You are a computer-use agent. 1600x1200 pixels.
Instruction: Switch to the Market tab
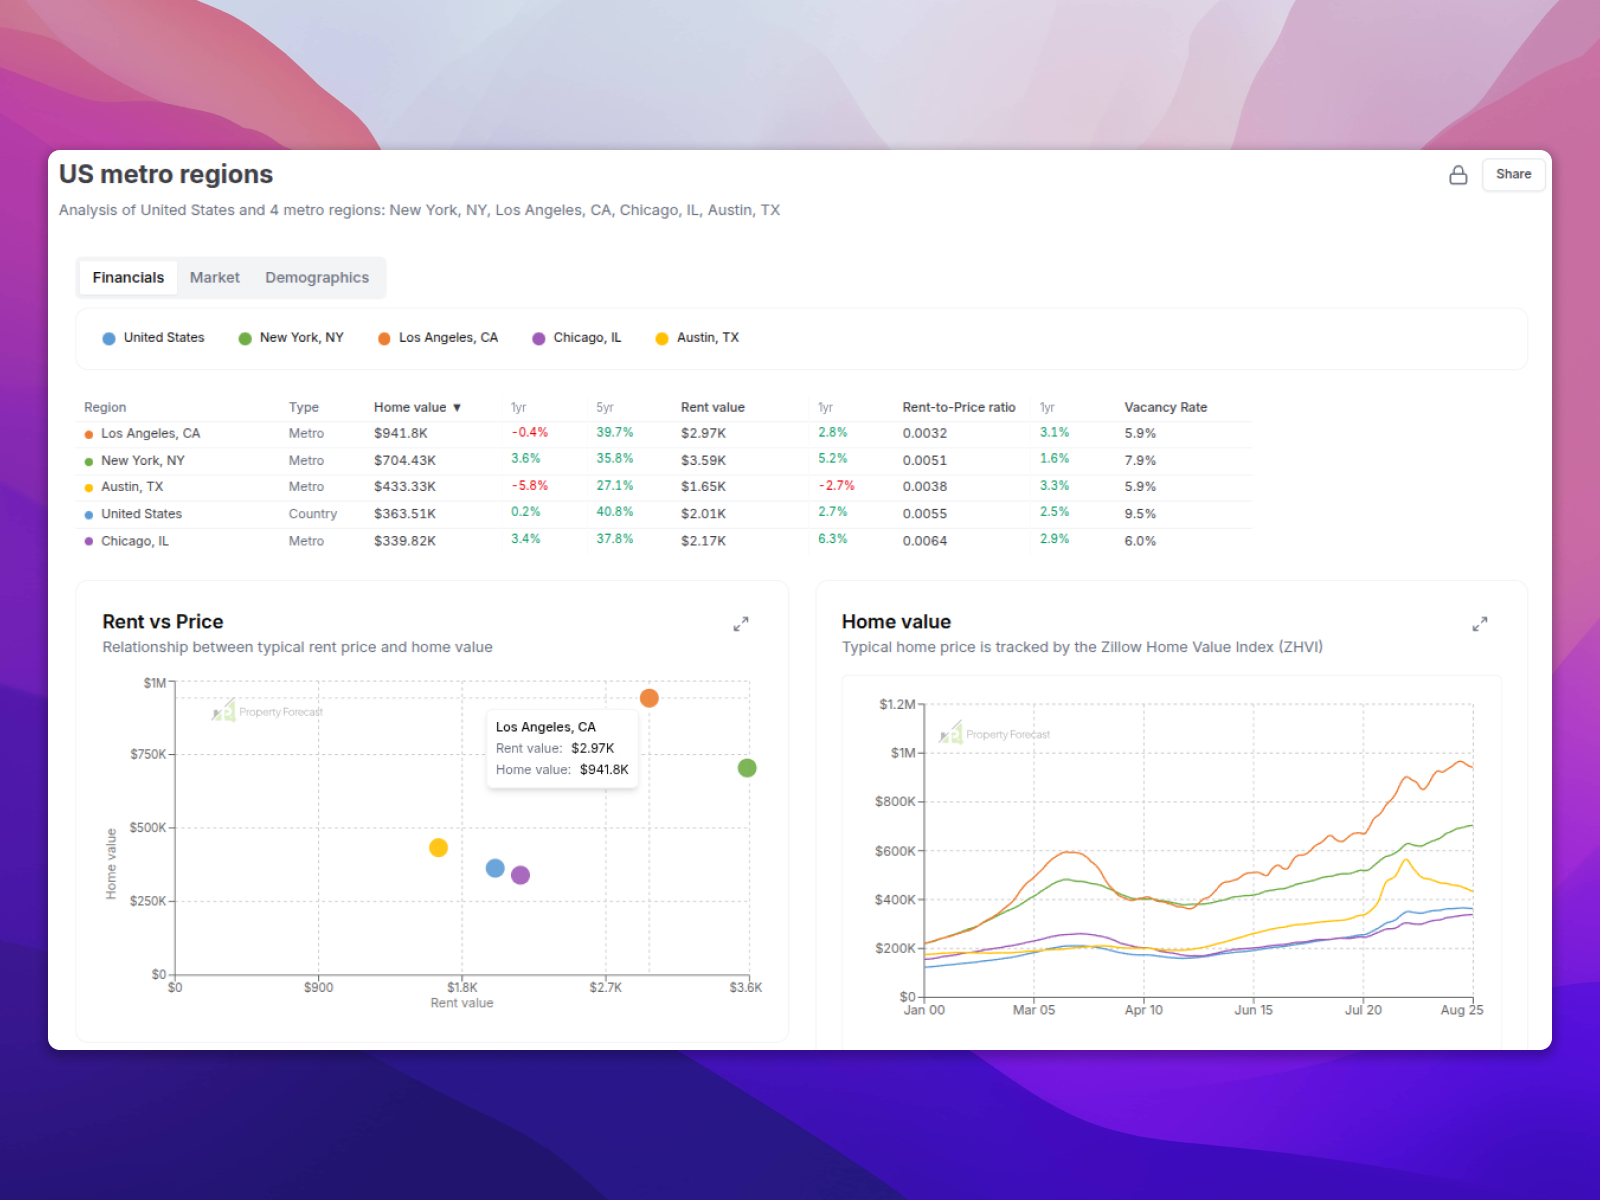pos(214,278)
